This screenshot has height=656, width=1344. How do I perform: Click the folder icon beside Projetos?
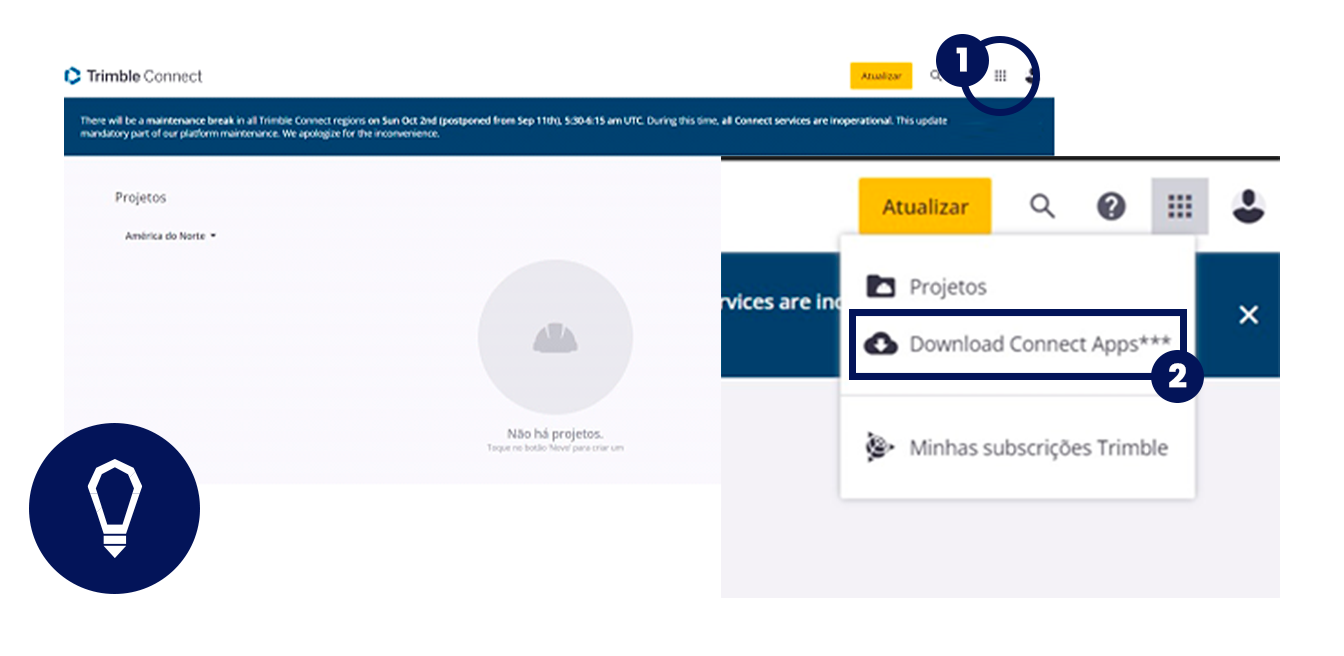coord(880,287)
